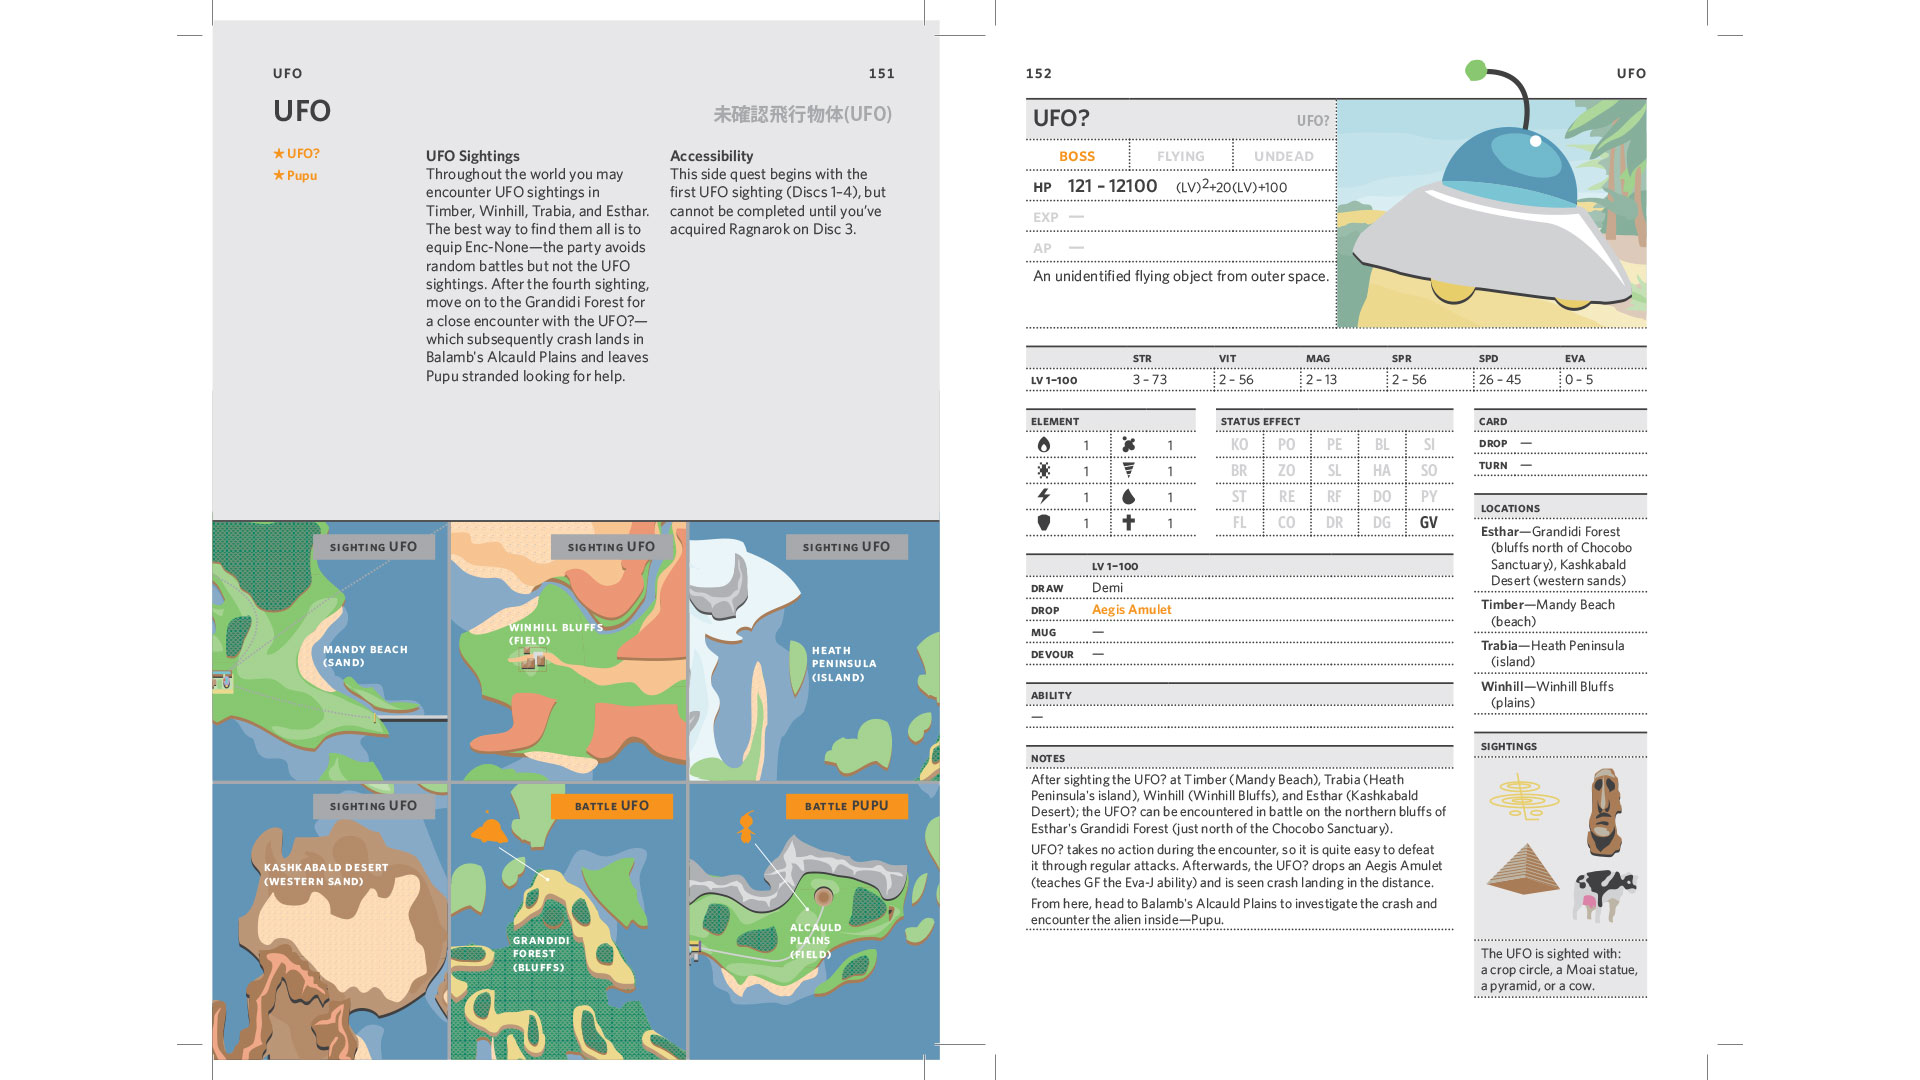Click the orange star next to UFO?
1920x1080 pixels.
[x=279, y=153]
